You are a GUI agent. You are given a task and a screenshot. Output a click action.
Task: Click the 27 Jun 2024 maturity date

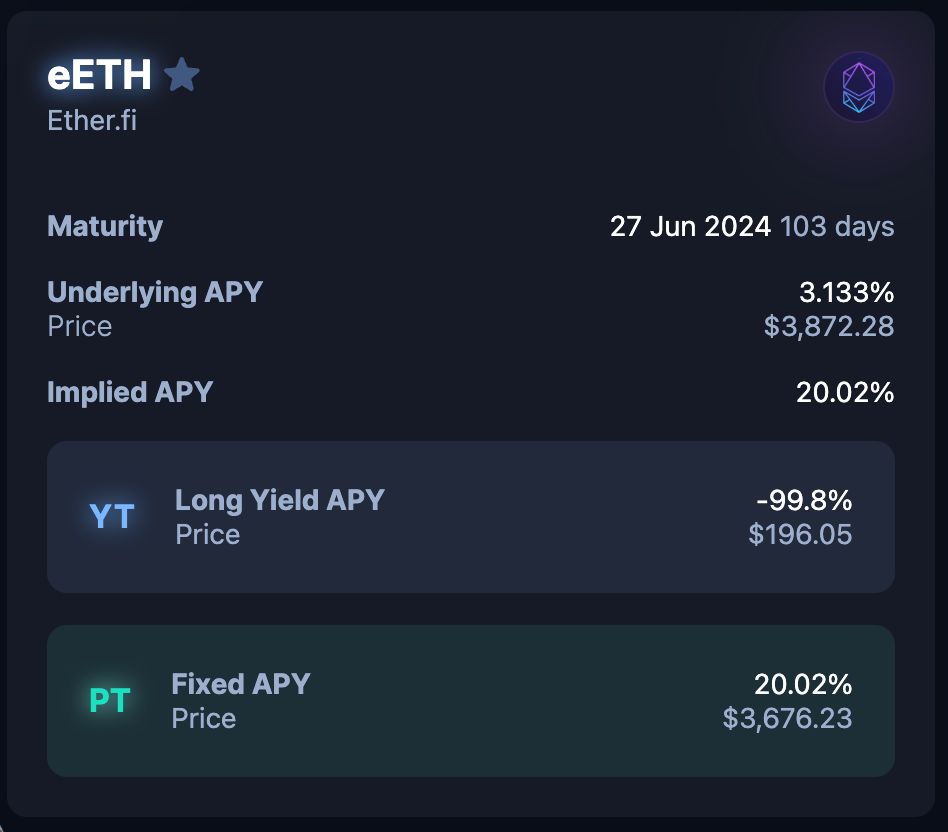pyautogui.click(x=690, y=226)
